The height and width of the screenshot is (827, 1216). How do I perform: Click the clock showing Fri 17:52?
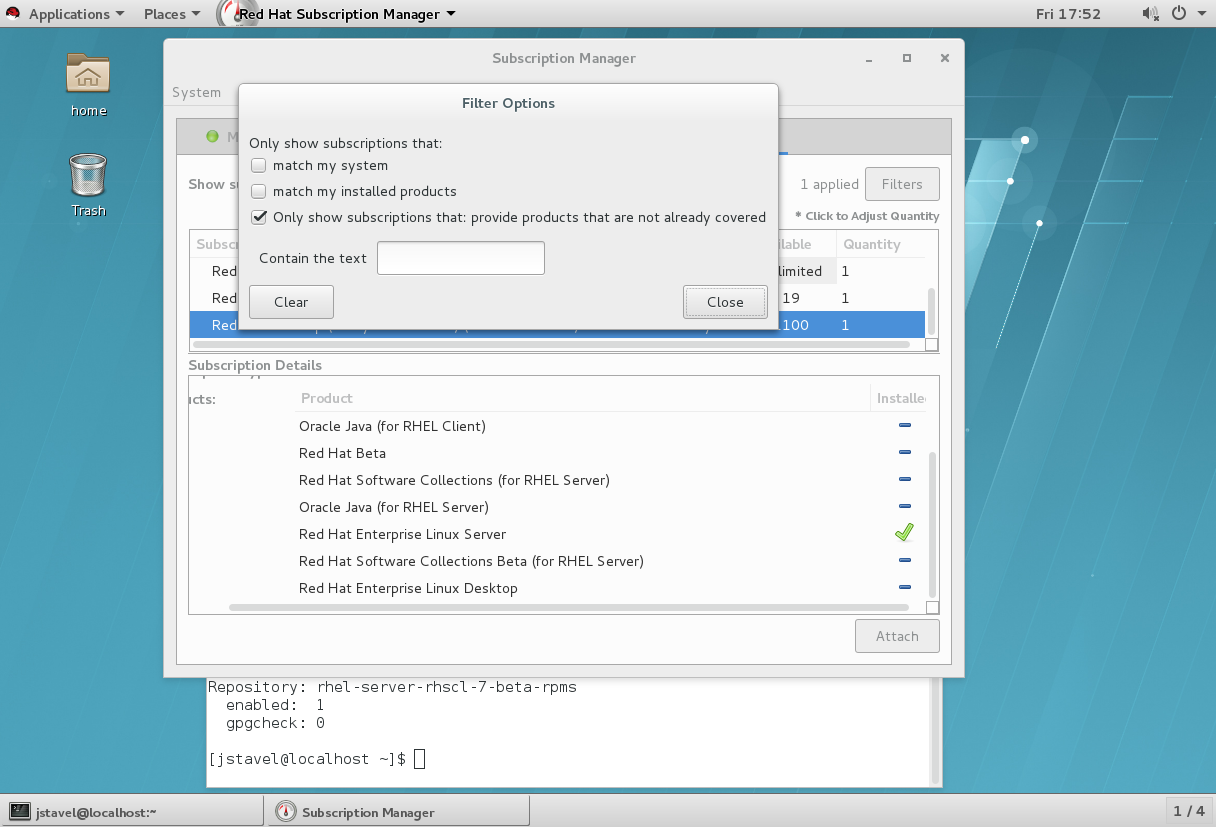click(x=1068, y=14)
